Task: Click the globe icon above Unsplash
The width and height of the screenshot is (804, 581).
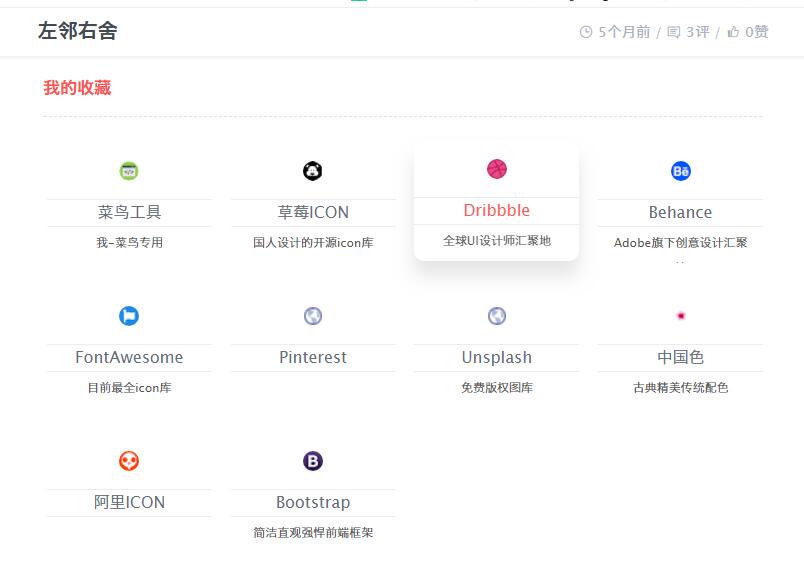Action: 497,316
